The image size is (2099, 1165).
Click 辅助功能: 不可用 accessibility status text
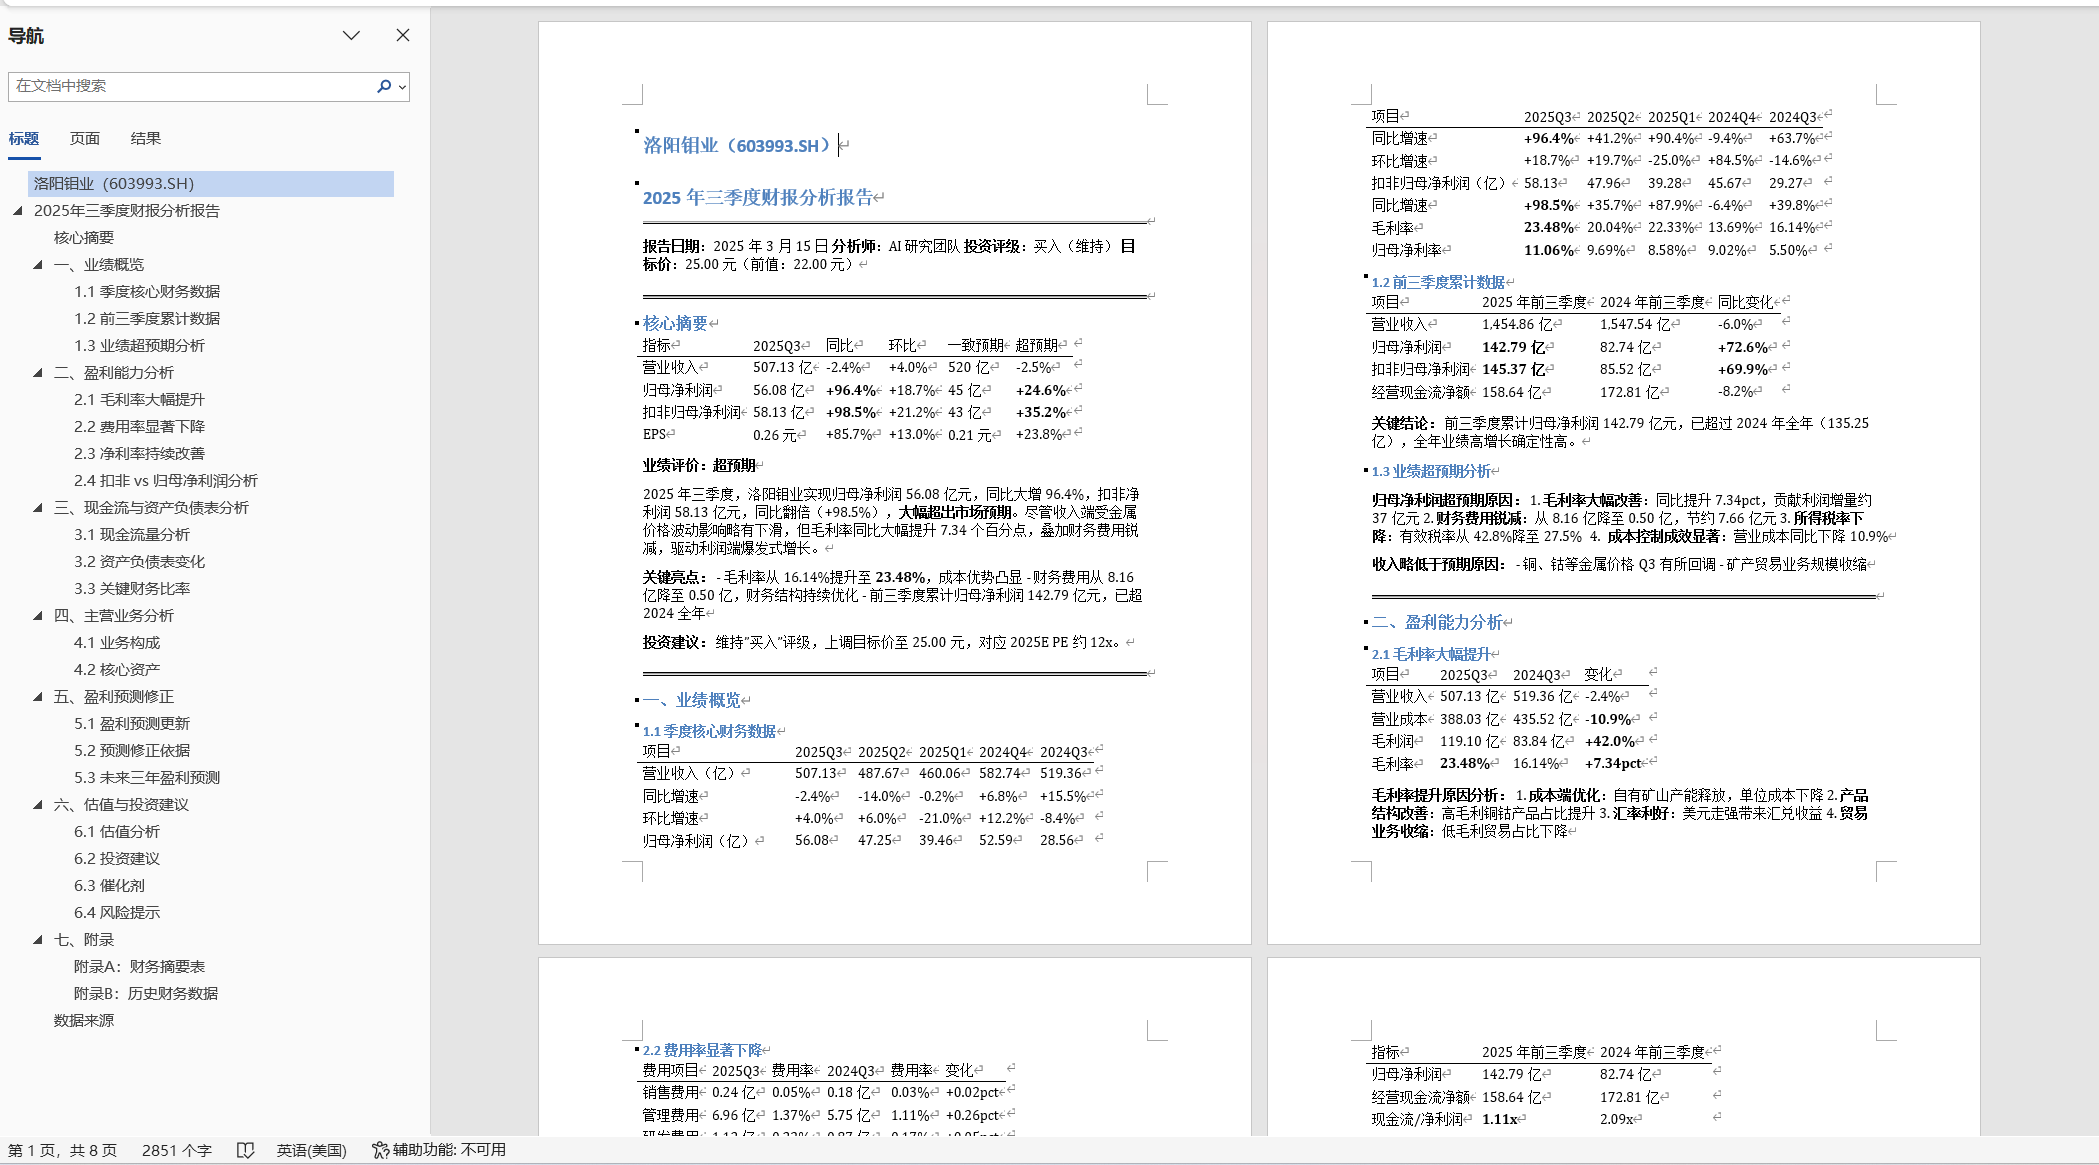[449, 1150]
